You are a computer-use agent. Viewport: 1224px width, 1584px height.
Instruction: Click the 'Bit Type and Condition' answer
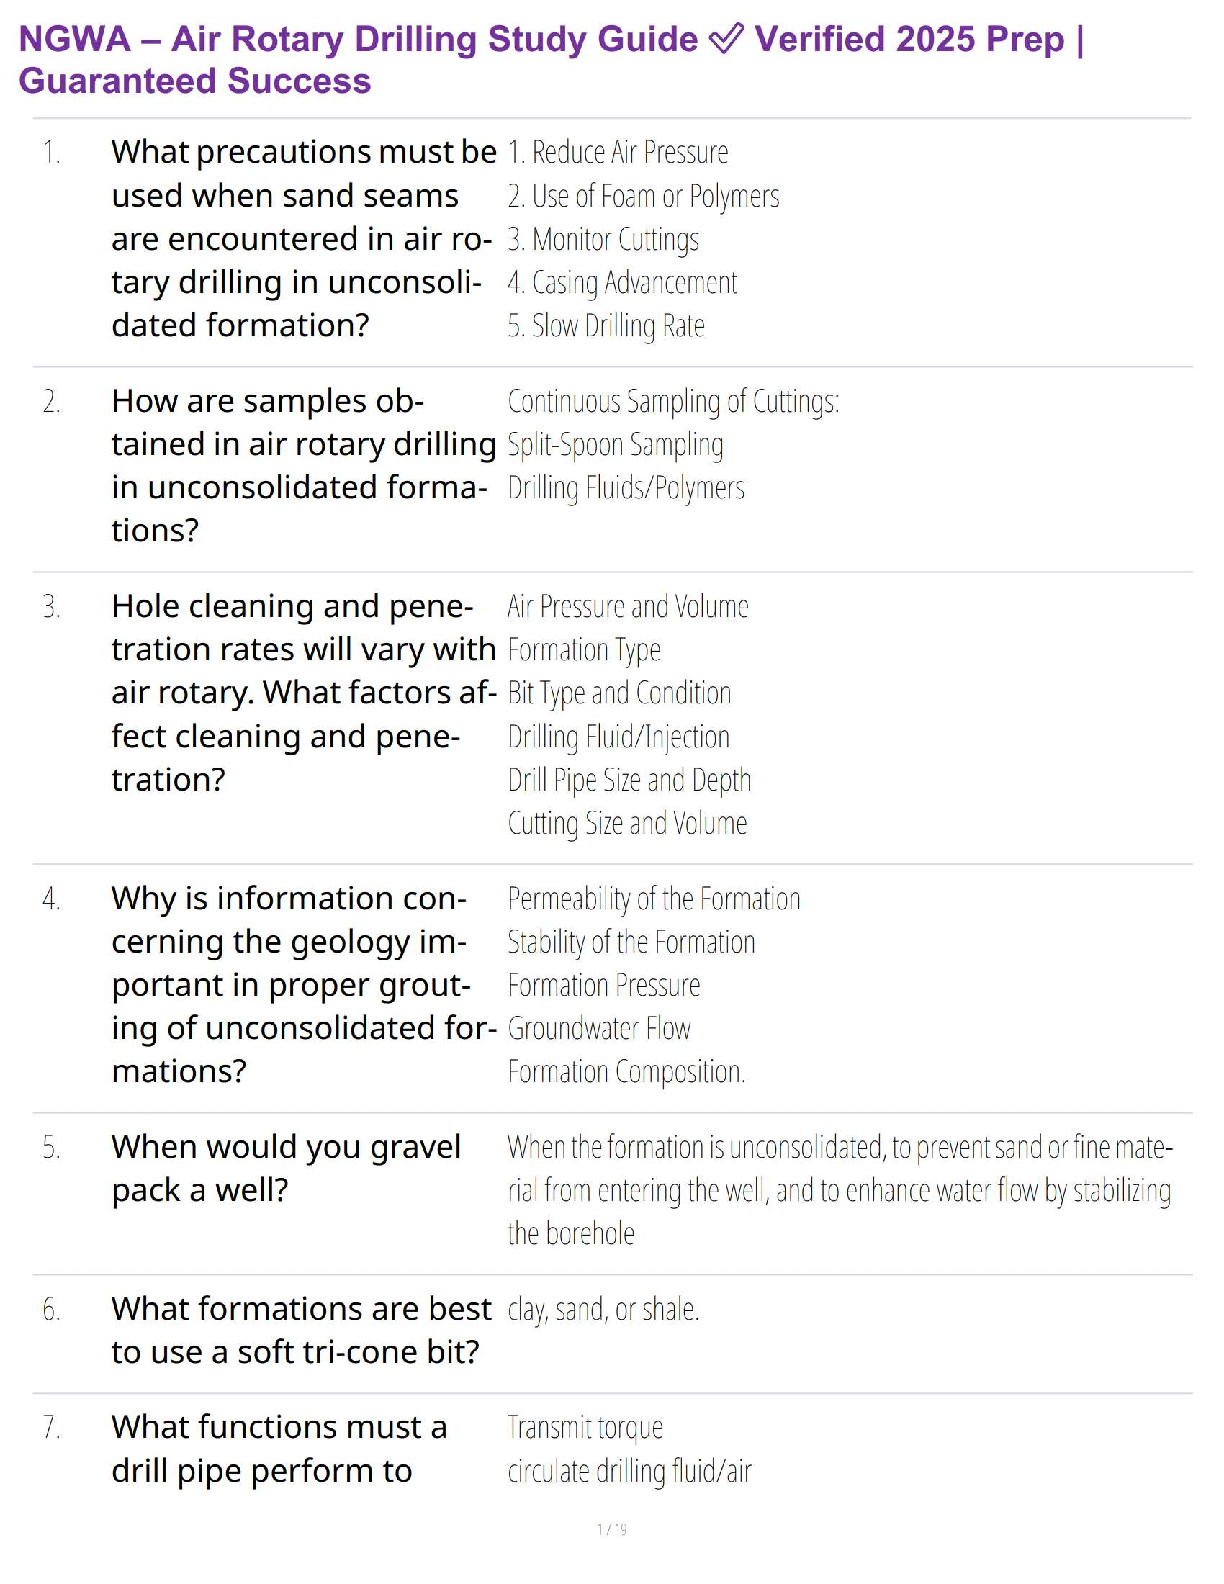619,693
